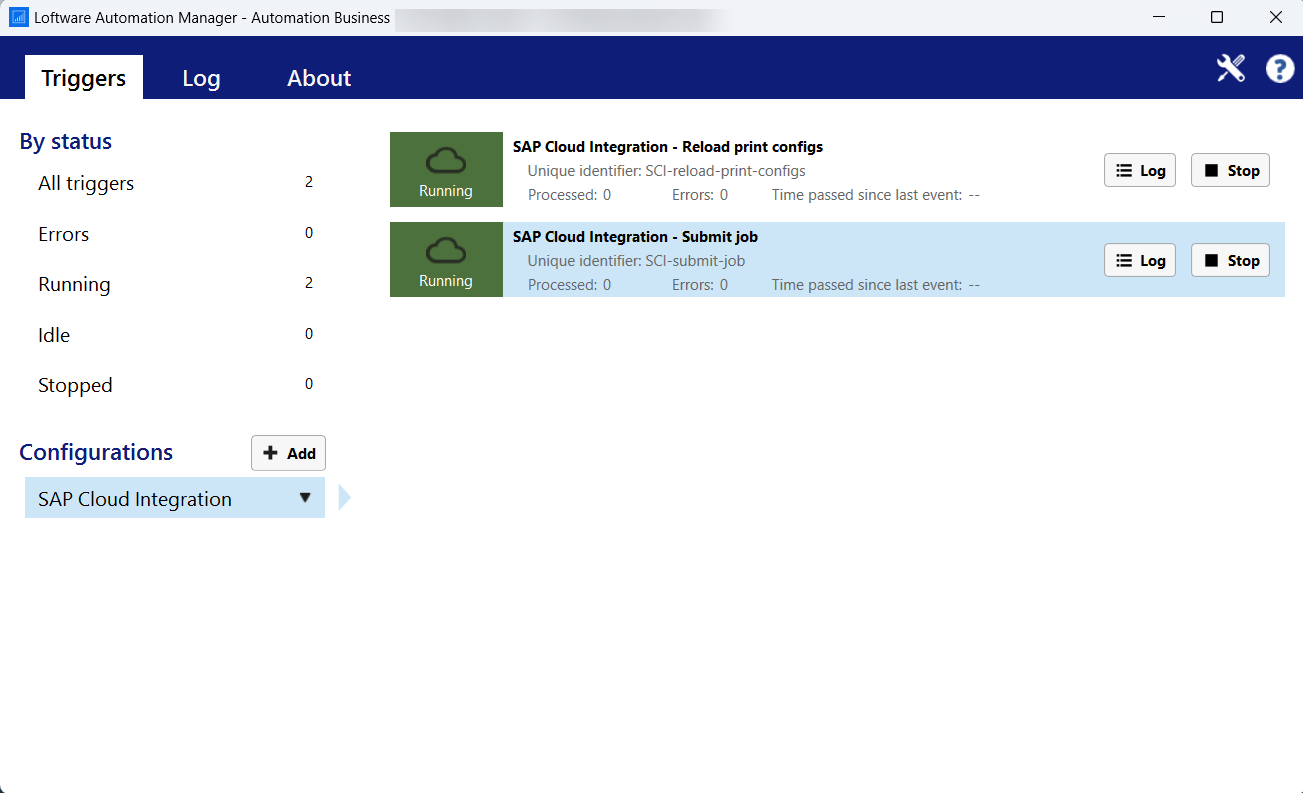Select the Submit job trigger row
Image resolution: width=1303 pixels, height=793 pixels.
tap(700, 259)
